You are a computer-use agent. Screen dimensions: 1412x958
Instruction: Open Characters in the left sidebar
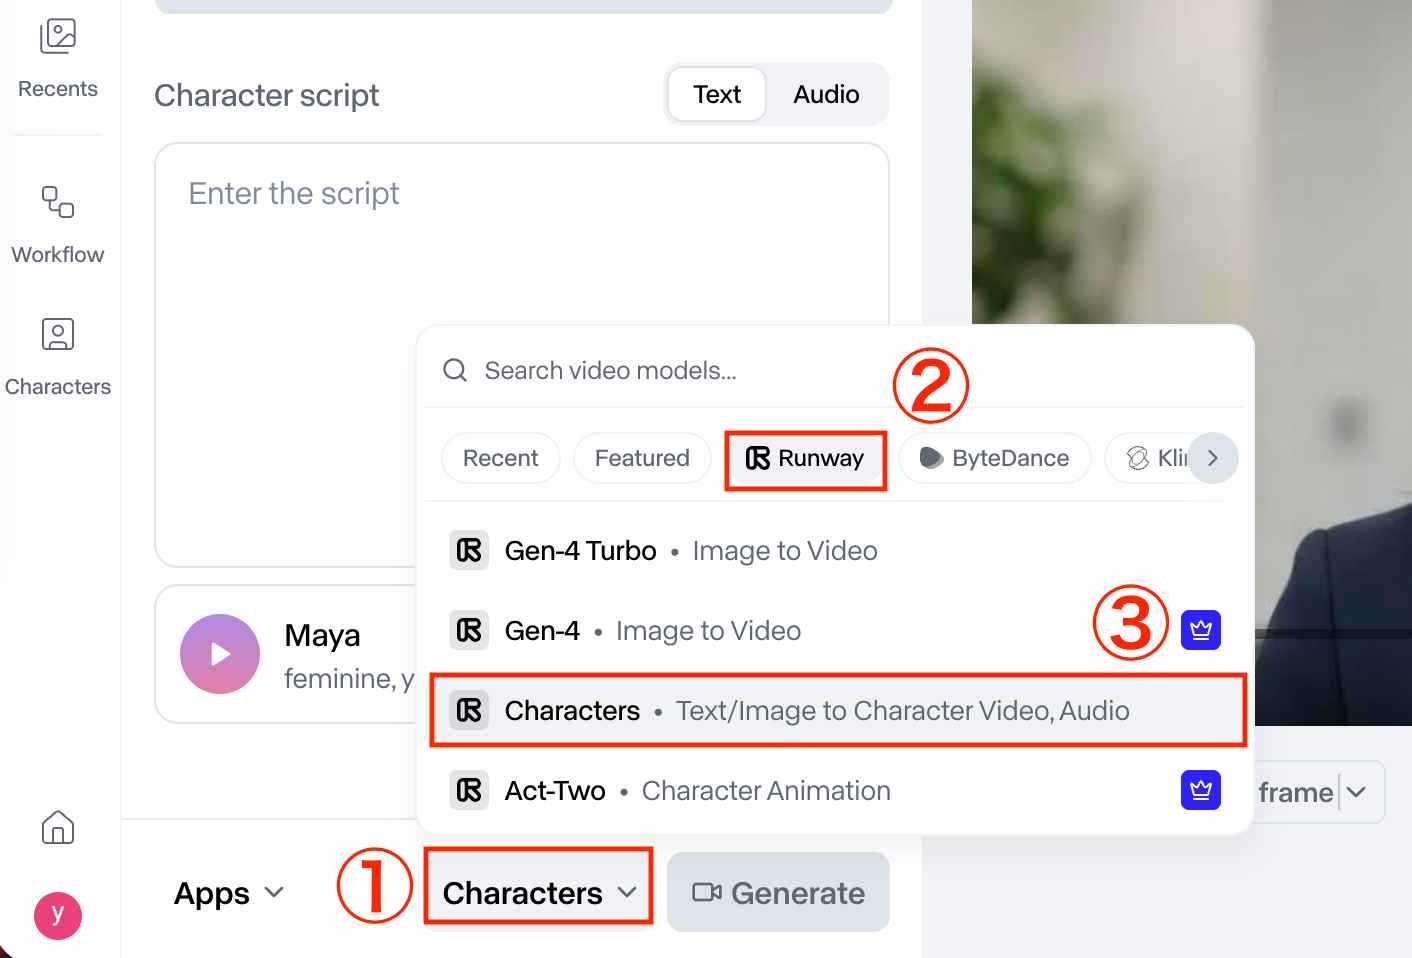58,357
